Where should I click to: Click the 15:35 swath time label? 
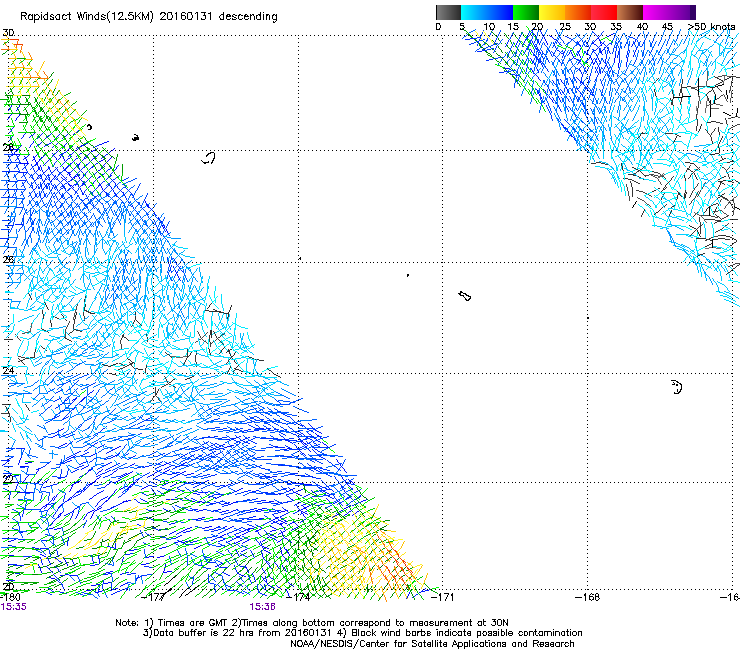(13, 607)
